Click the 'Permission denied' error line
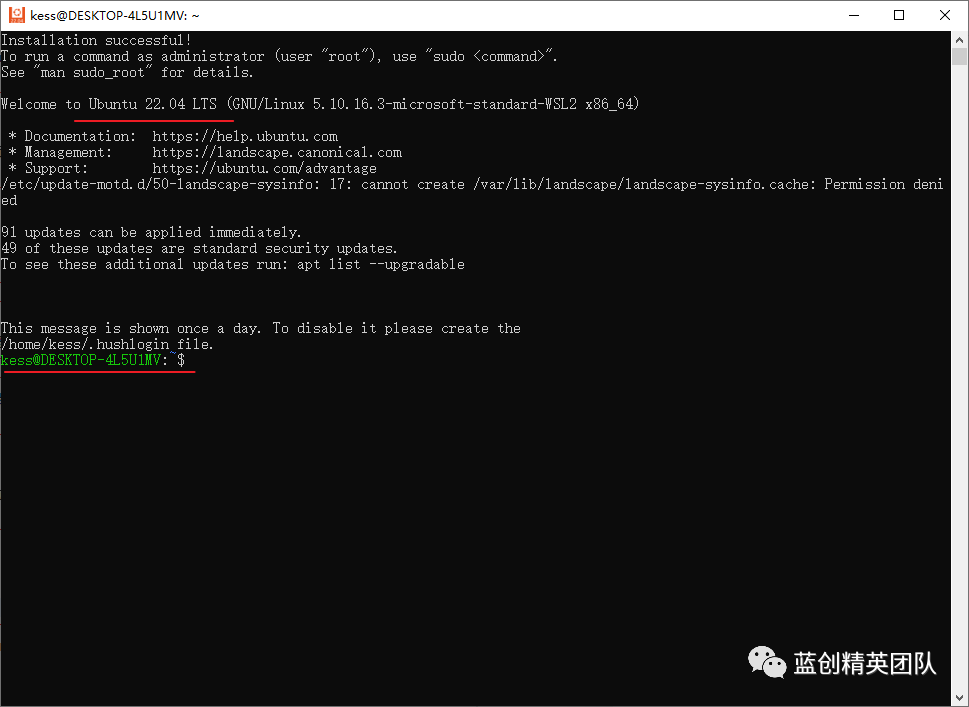 coord(472,192)
